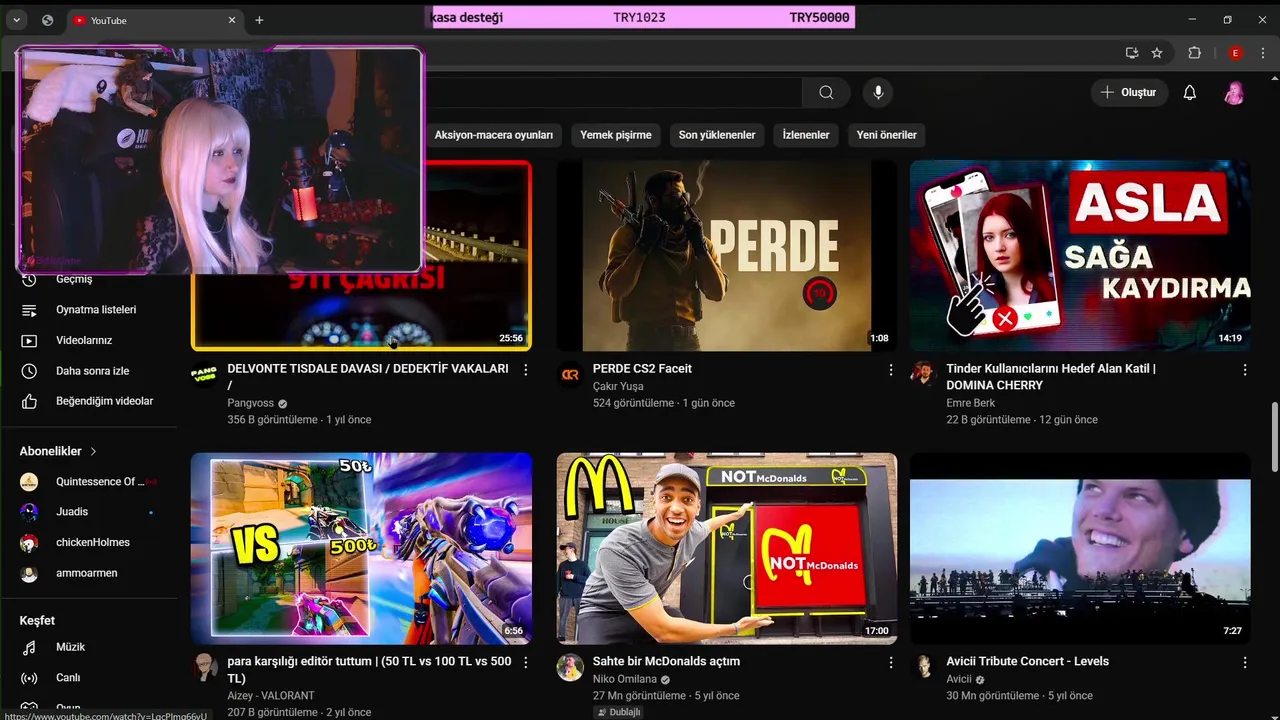Screen dimensions: 1280x720
Task: Open options menu for Sahte bir McDonalds video
Action: (x=891, y=663)
